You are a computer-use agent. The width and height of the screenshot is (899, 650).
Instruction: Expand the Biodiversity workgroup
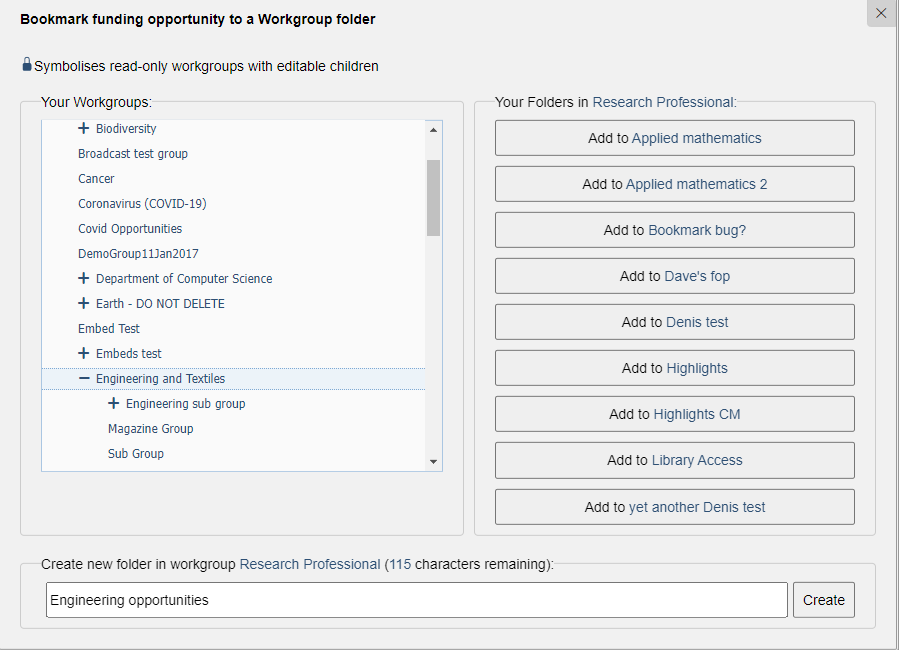pyautogui.click(x=84, y=129)
